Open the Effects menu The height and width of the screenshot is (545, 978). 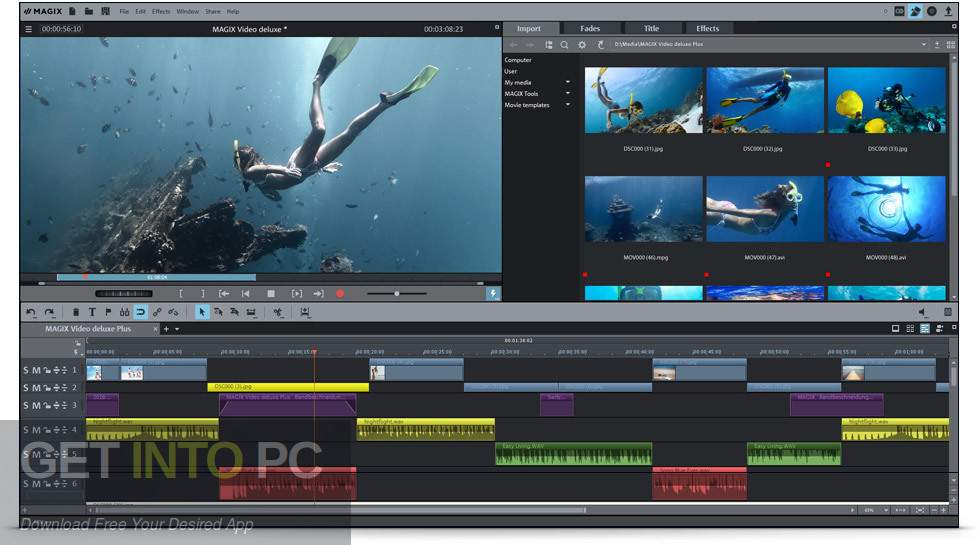[161, 11]
